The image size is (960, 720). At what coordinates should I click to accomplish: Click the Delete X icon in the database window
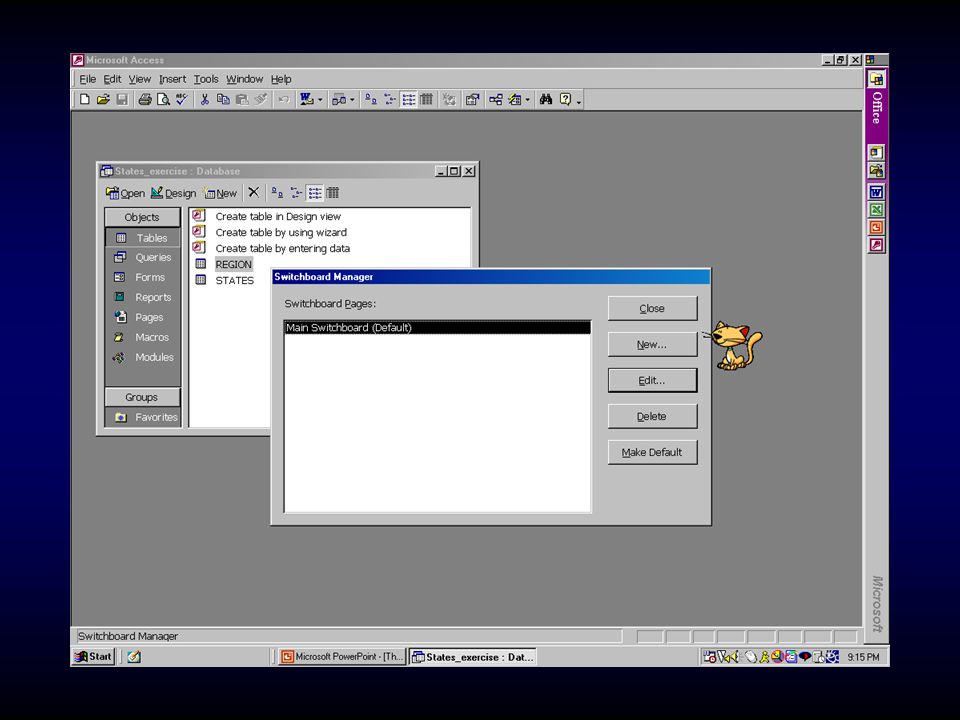click(253, 193)
